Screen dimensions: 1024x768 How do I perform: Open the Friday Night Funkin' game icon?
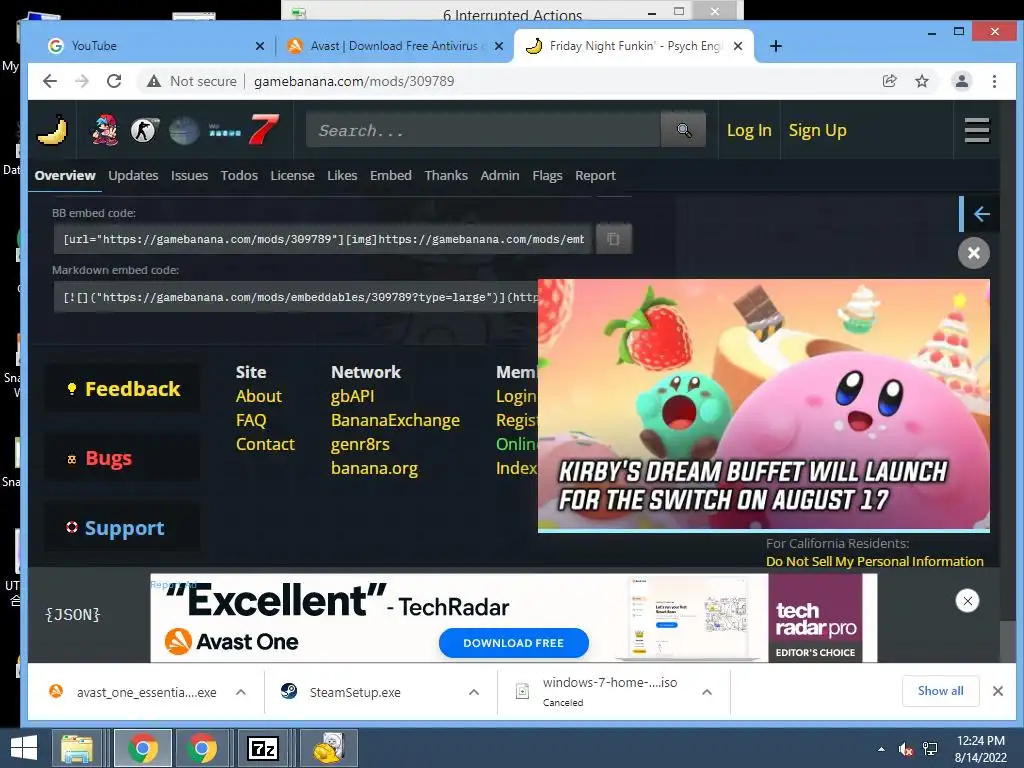[x=105, y=130]
